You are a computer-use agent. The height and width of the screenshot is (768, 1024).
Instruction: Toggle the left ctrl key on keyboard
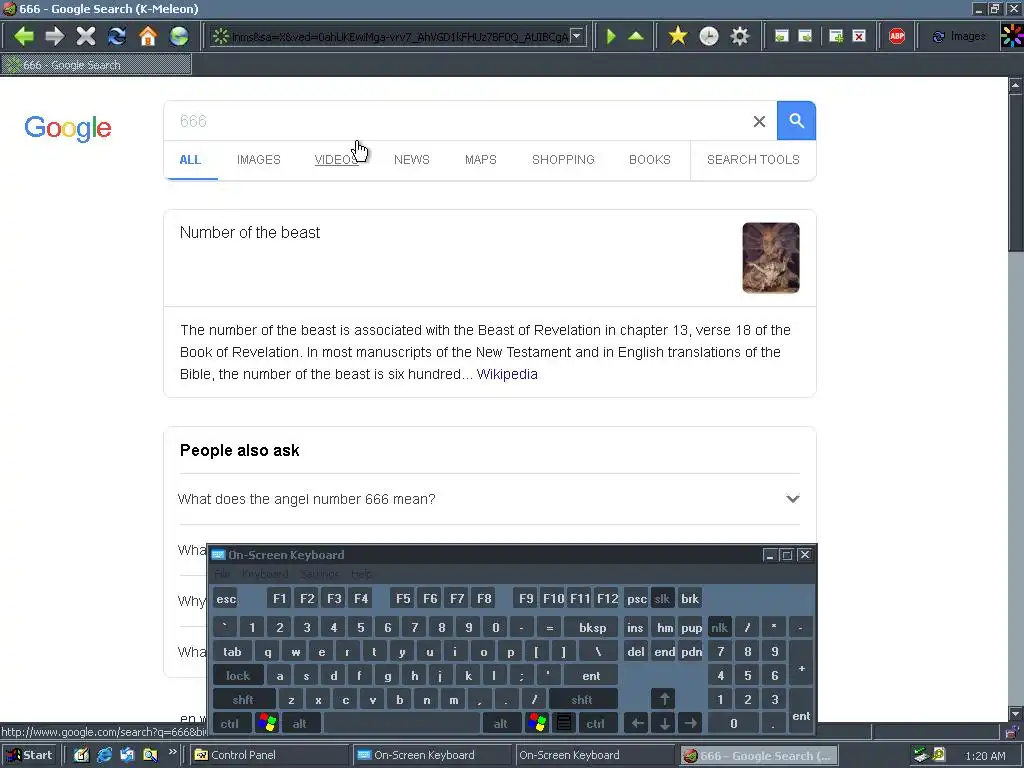point(229,724)
